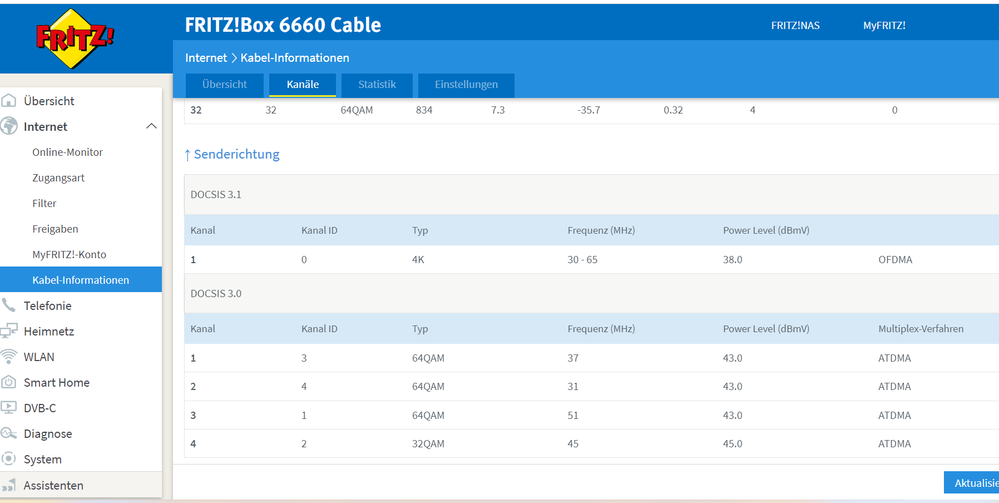The image size is (999, 503).
Task: Click power level 38.0
Action: click(x=733, y=259)
